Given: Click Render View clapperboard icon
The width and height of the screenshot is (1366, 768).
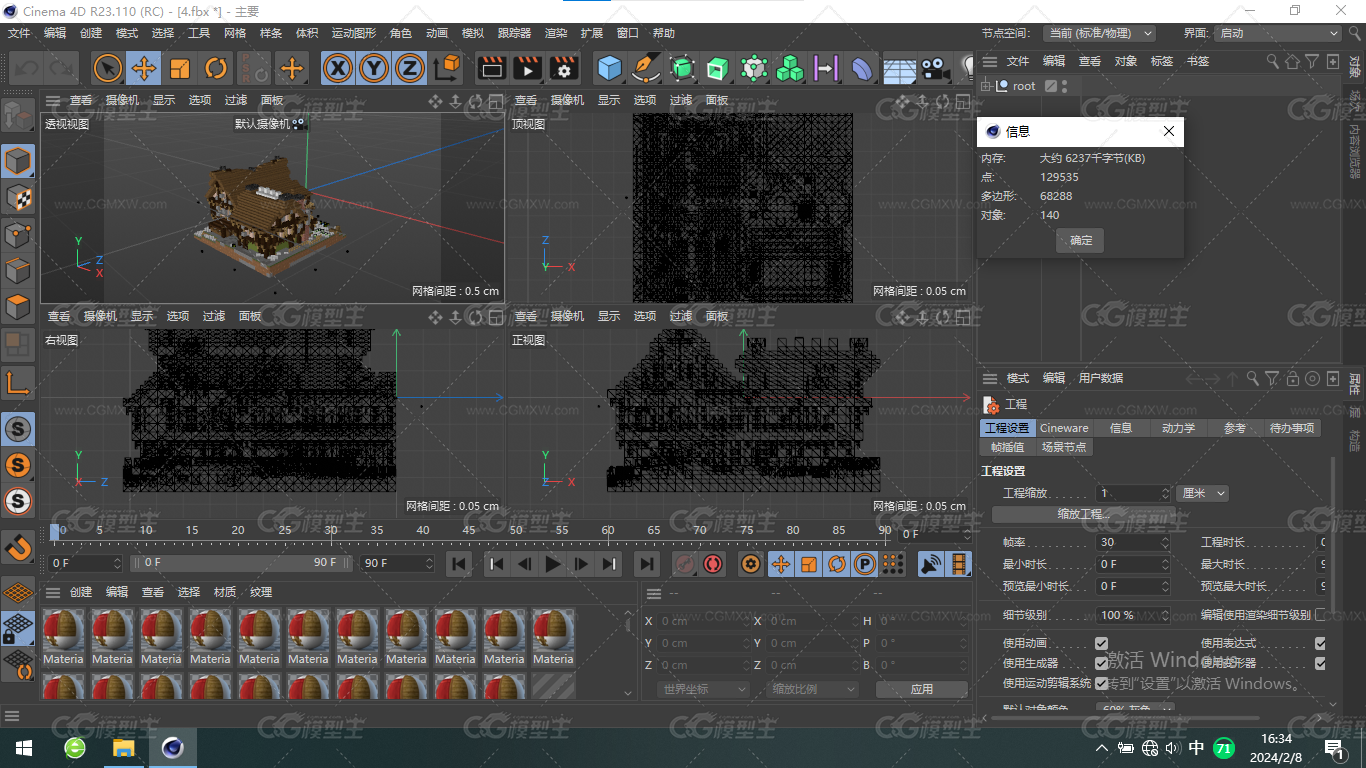Looking at the screenshot, I should [491, 68].
